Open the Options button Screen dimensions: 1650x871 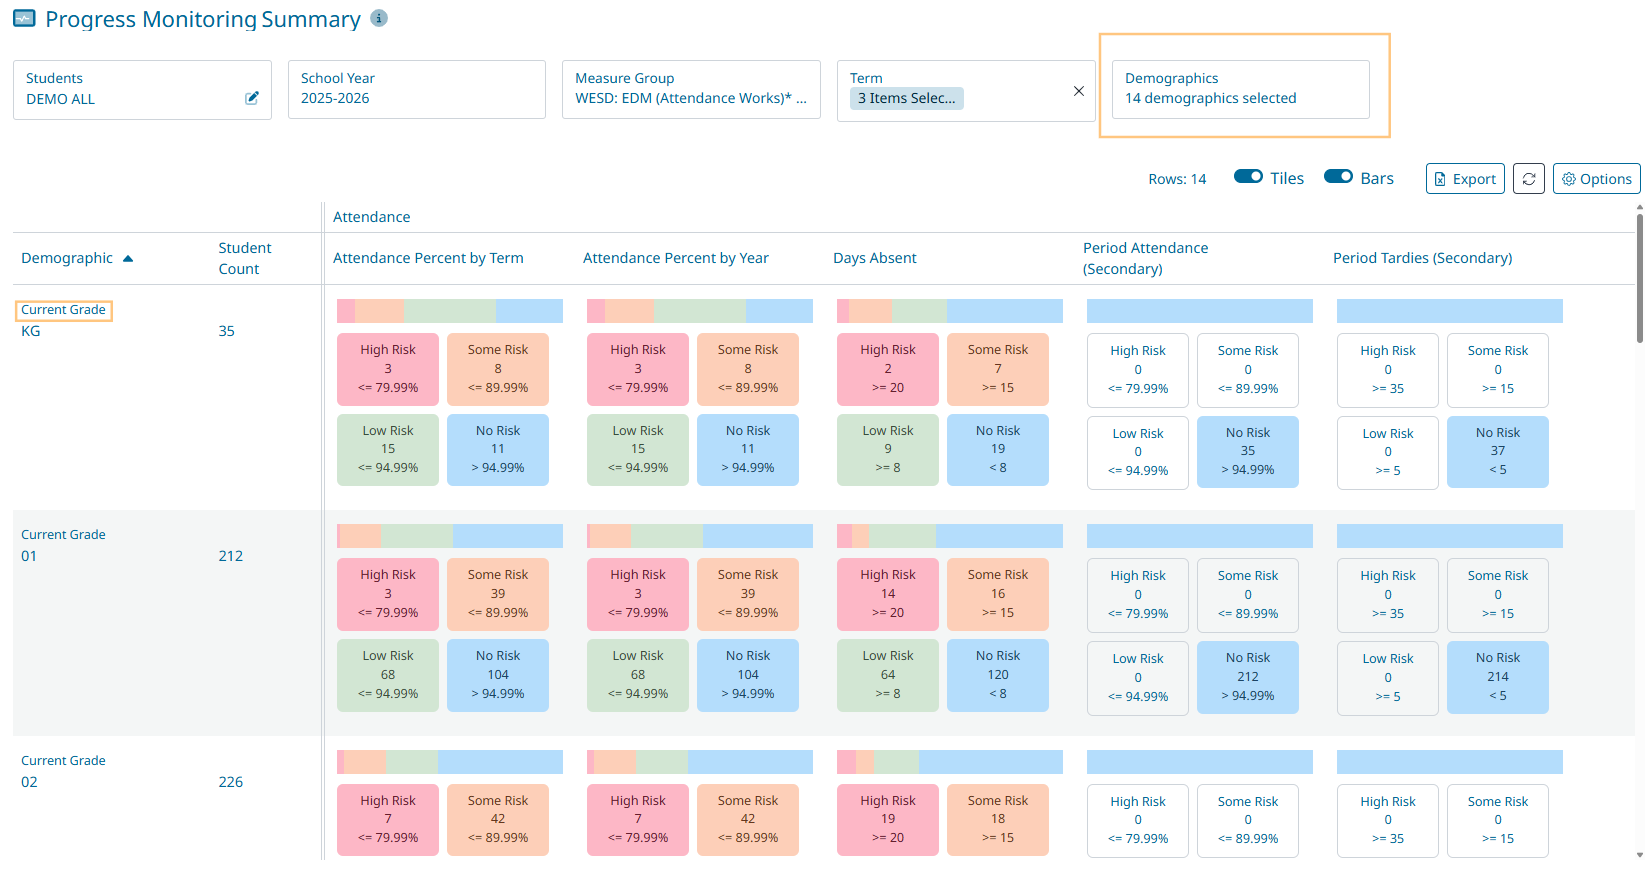pos(1596,179)
